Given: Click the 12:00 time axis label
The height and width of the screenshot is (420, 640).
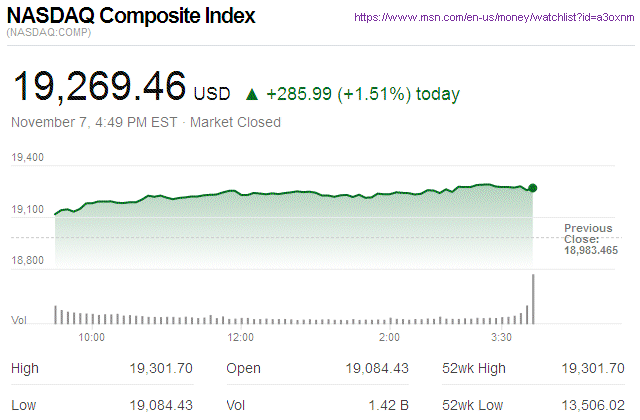Looking at the screenshot, I should click(241, 338).
